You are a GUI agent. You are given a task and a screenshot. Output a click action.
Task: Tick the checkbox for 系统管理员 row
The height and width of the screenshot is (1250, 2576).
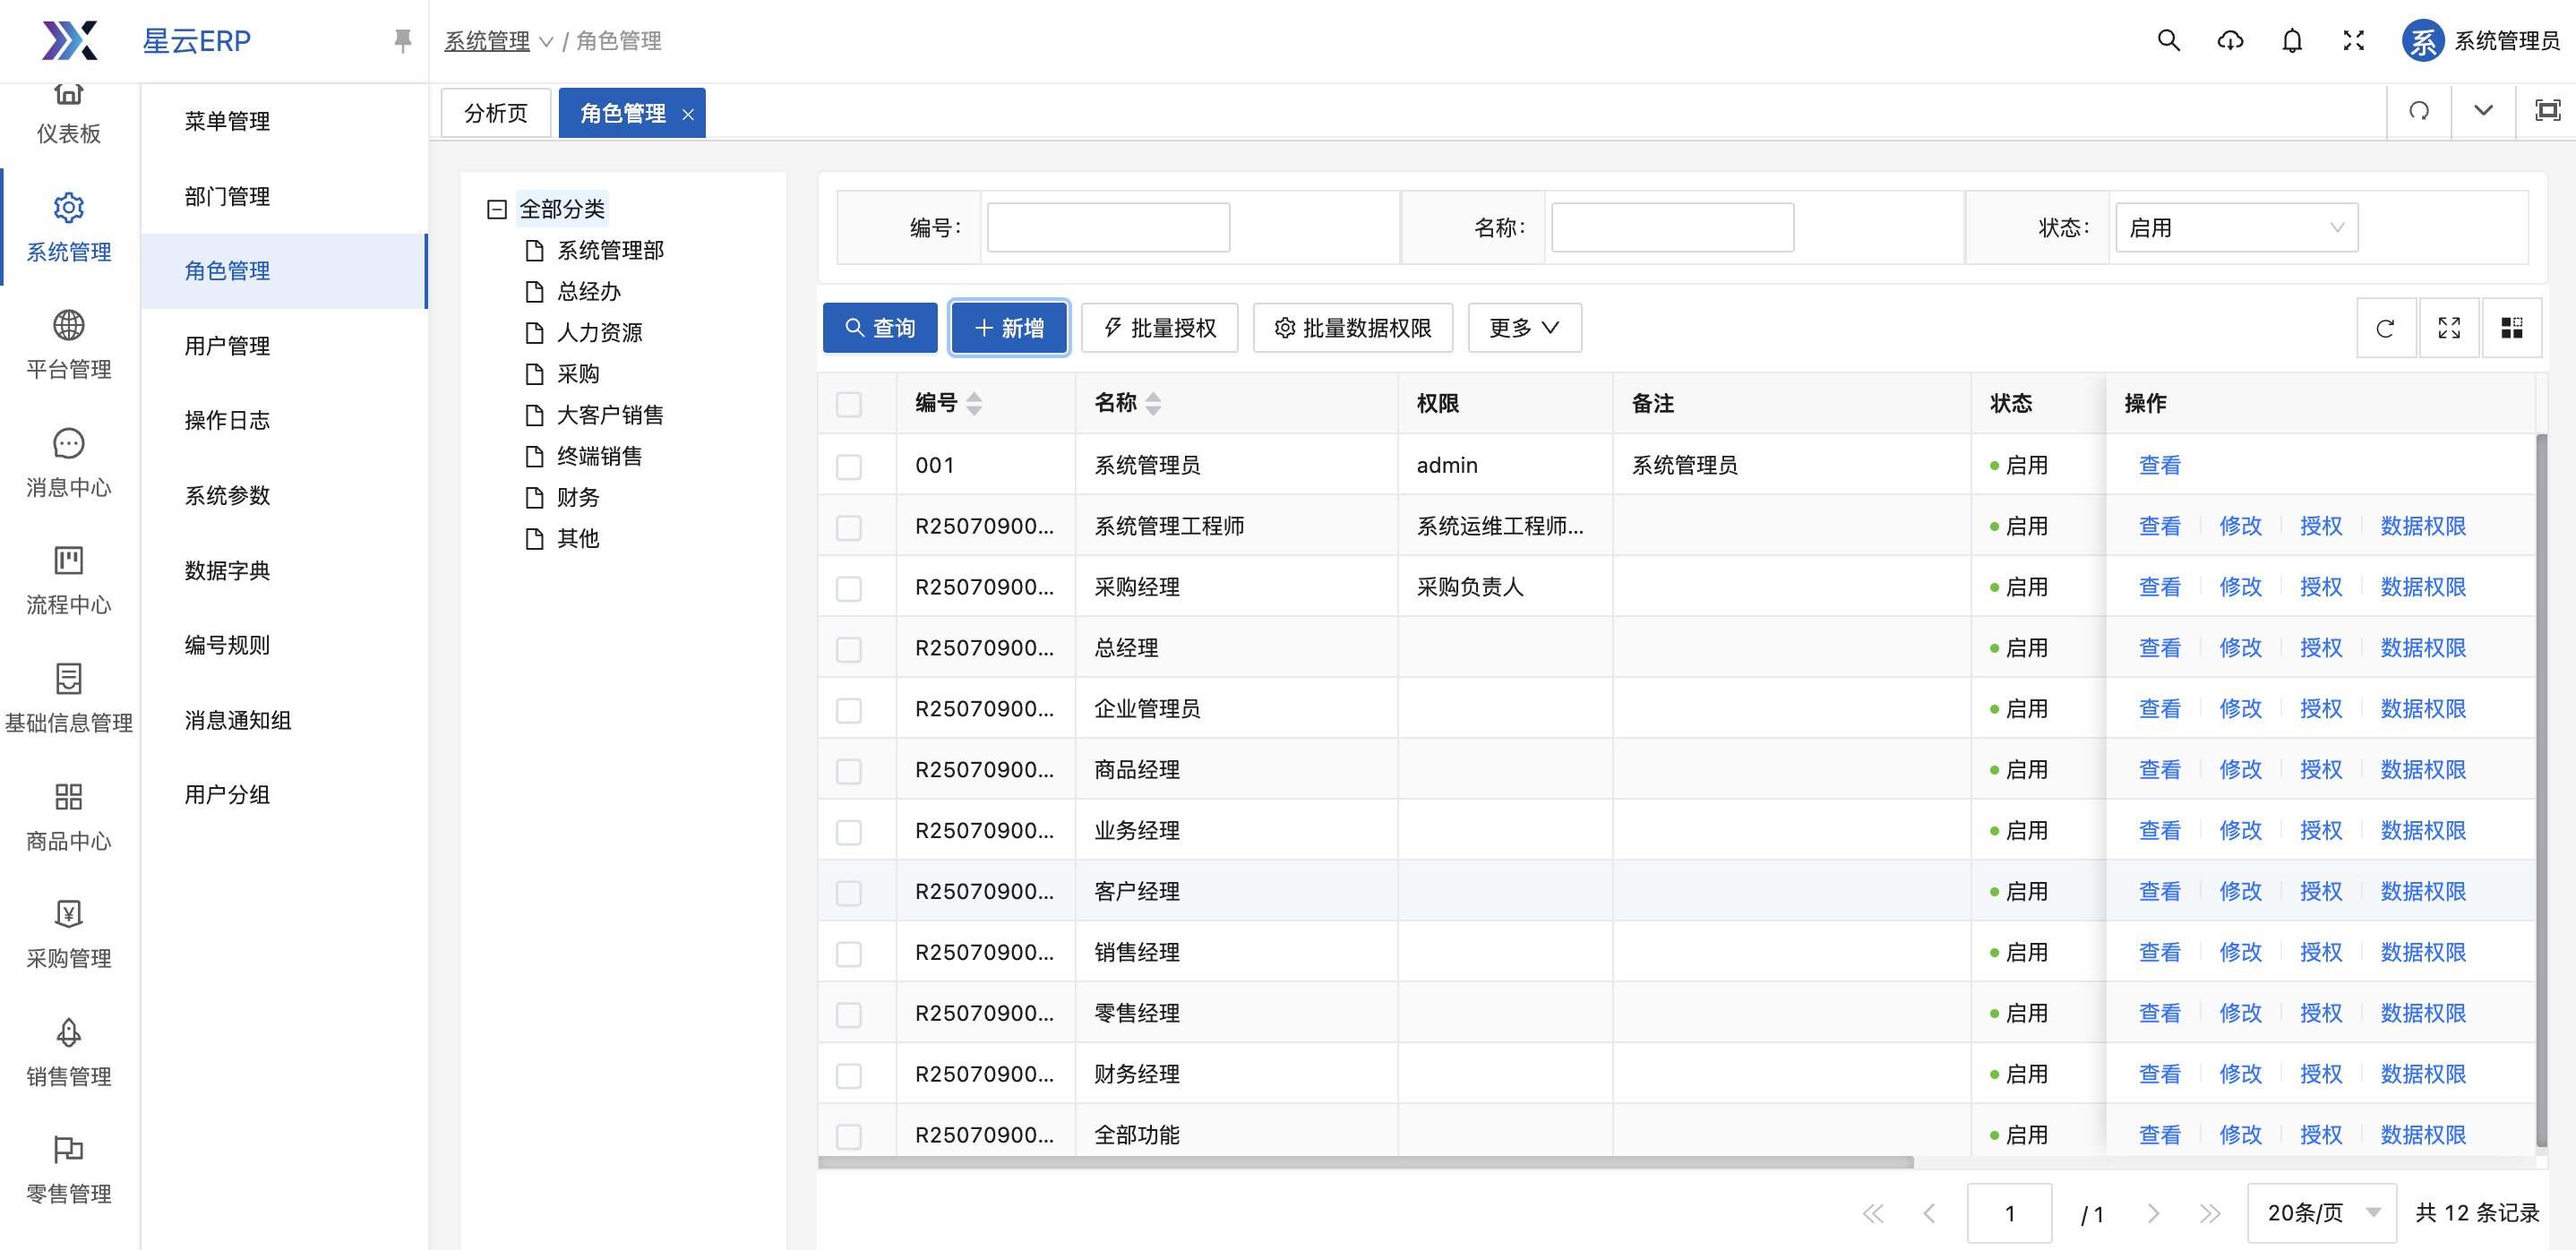pos(849,467)
